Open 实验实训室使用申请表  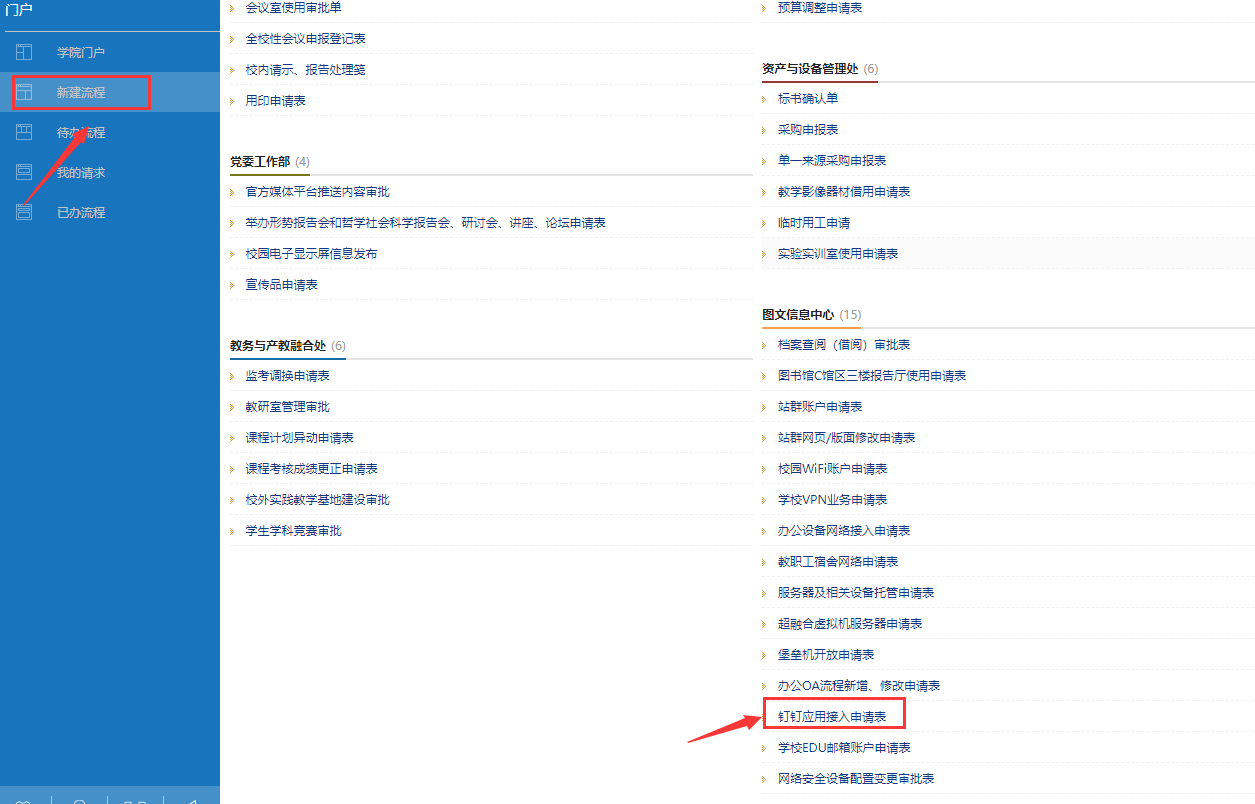pos(838,253)
